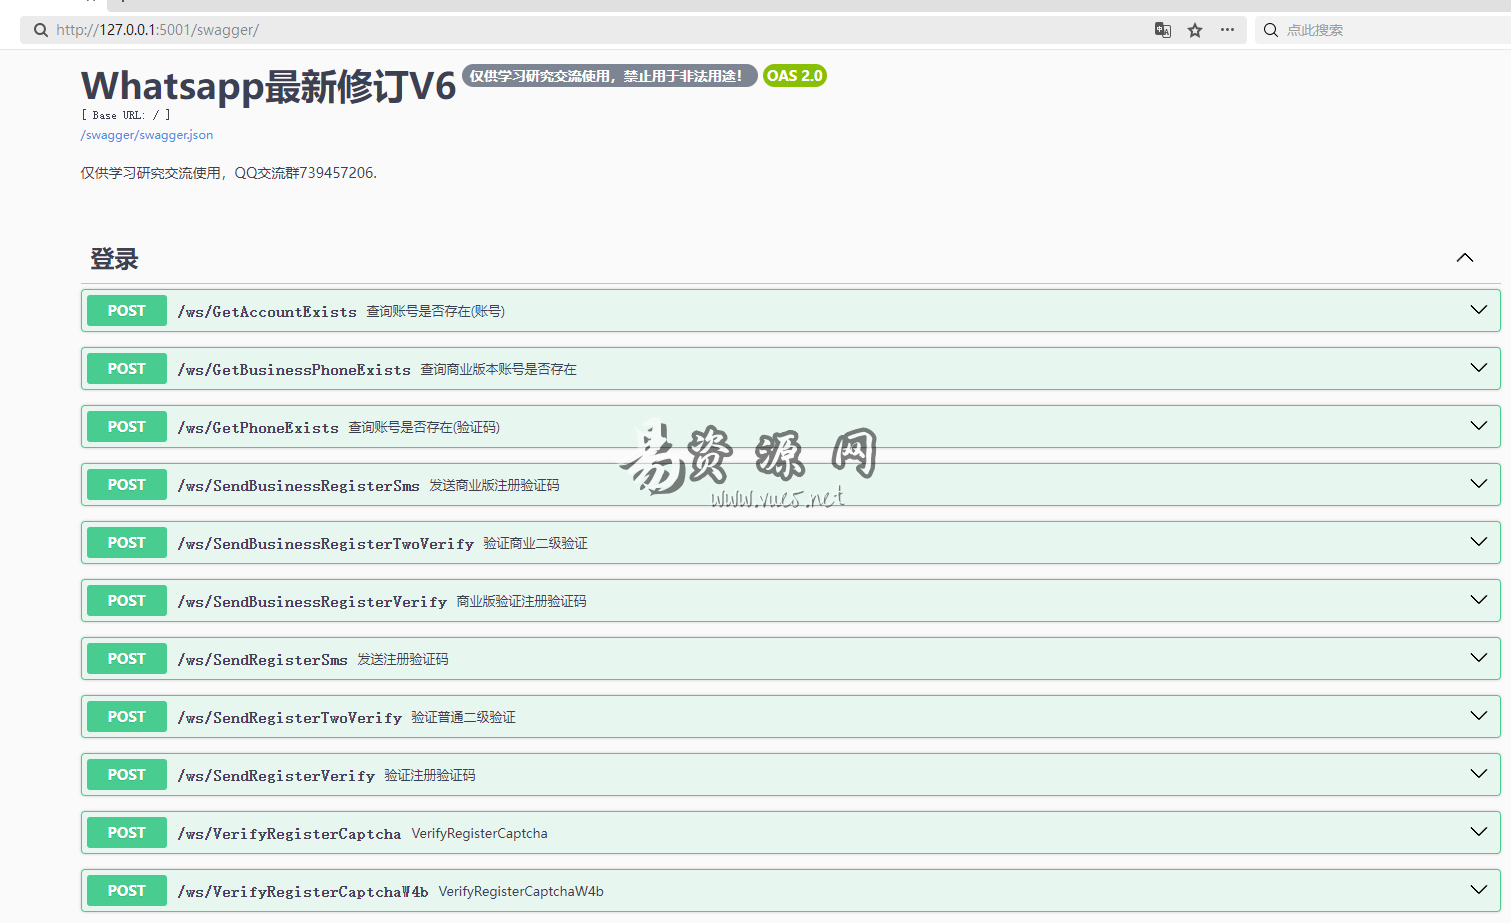The image size is (1511, 923).
Task: Click the gray version notice badge beside title
Action: 609,76
